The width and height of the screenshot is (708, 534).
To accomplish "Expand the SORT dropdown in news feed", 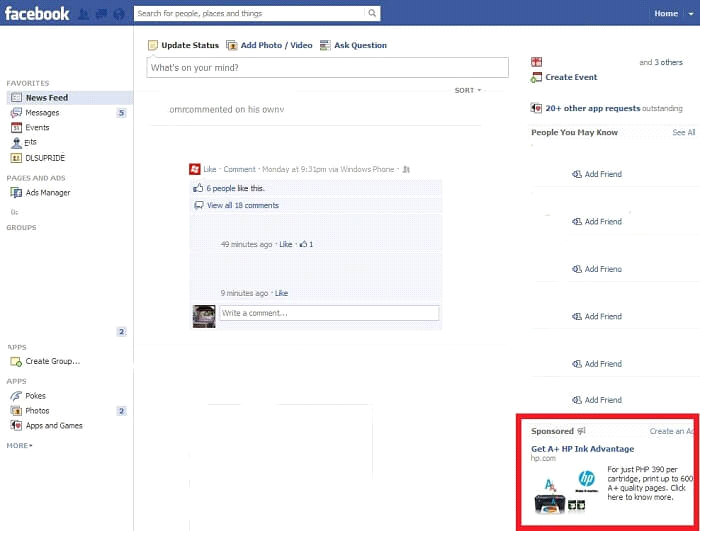I will coord(467,91).
